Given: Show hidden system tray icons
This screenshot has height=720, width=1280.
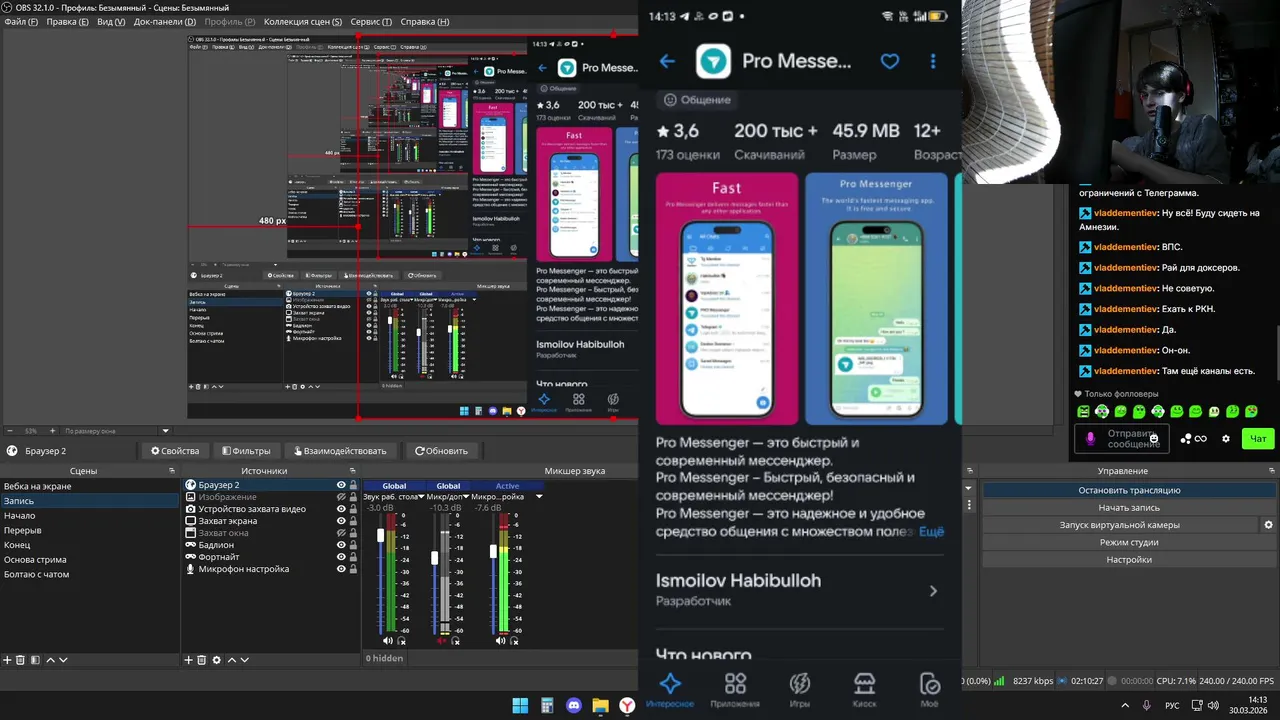Looking at the screenshot, I should [1125, 705].
